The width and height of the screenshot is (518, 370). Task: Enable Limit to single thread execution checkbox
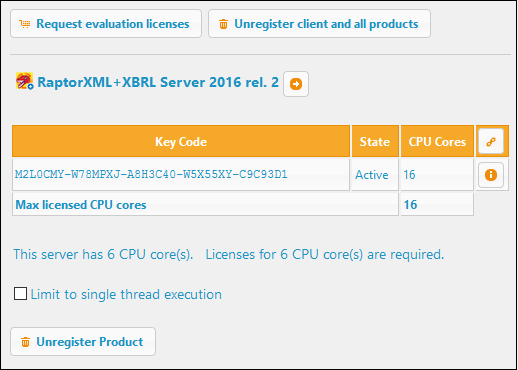click(x=20, y=294)
